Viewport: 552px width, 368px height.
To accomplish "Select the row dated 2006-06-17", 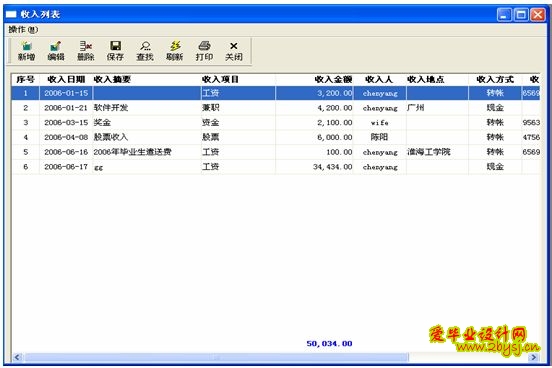I will point(276,167).
